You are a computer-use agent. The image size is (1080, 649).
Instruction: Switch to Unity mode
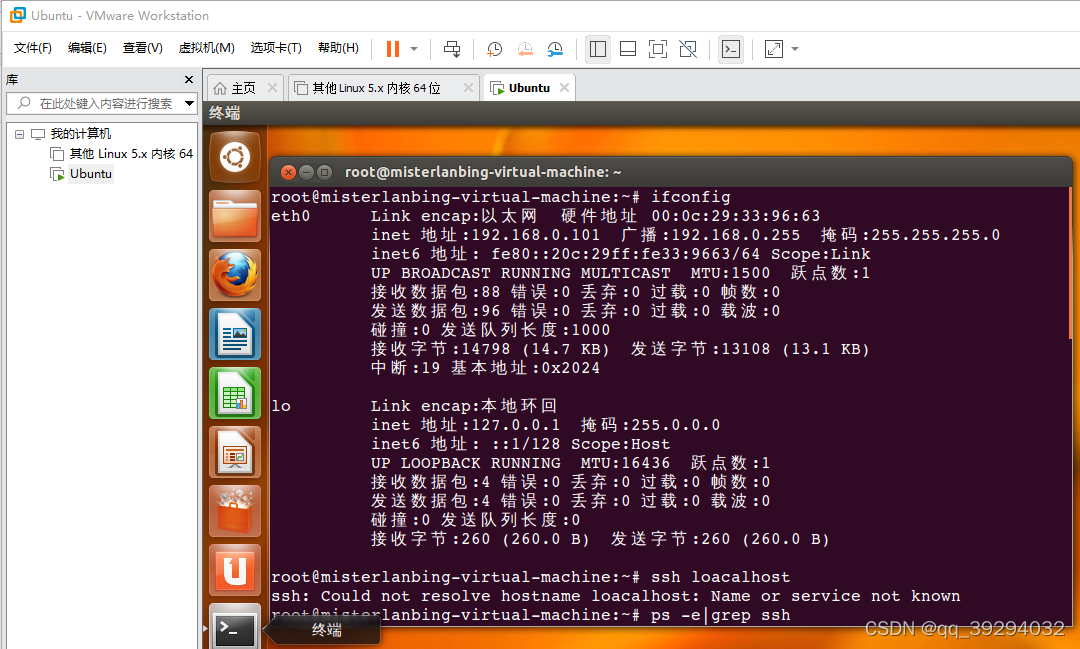coord(687,49)
